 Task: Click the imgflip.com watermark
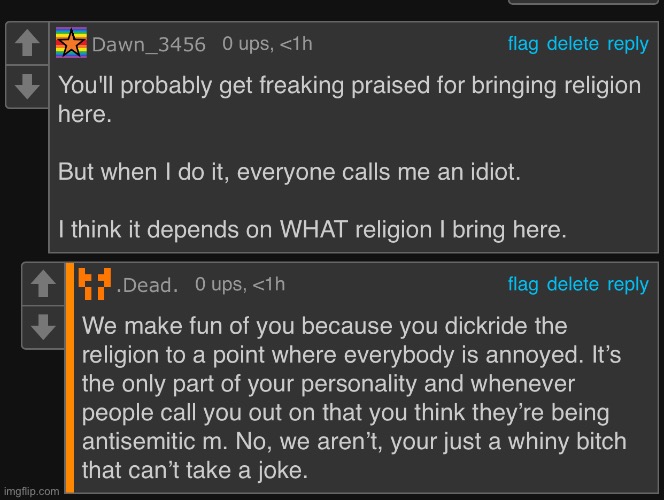(32, 492)
